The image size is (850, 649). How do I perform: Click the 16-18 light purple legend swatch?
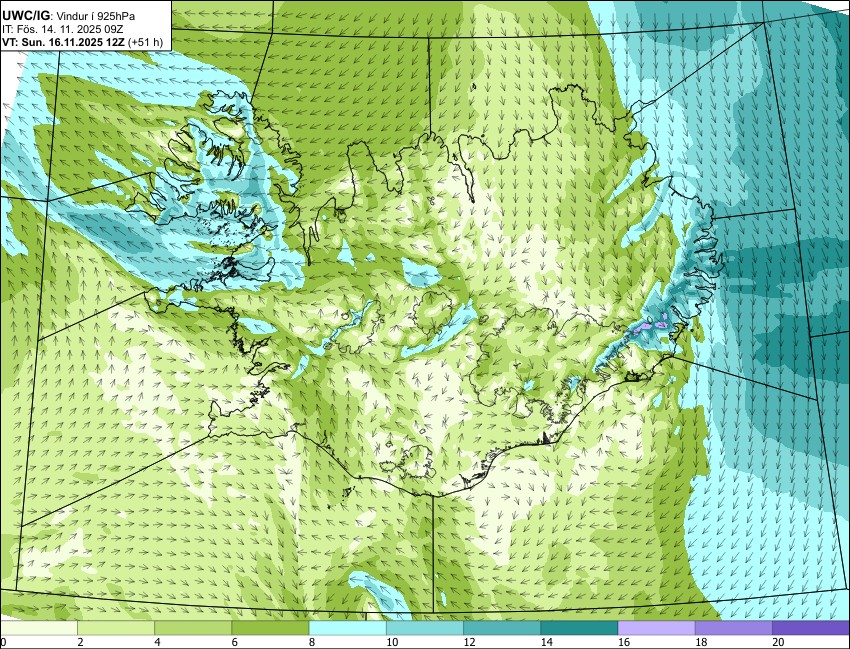[x=656, y=628]
